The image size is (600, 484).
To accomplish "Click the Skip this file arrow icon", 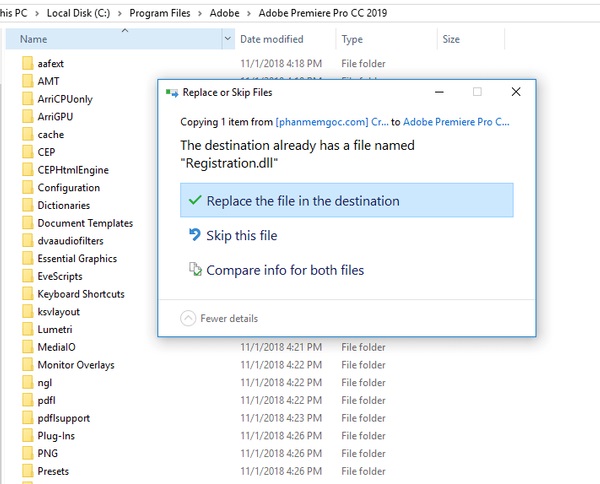I will click(x=195, y=236).
